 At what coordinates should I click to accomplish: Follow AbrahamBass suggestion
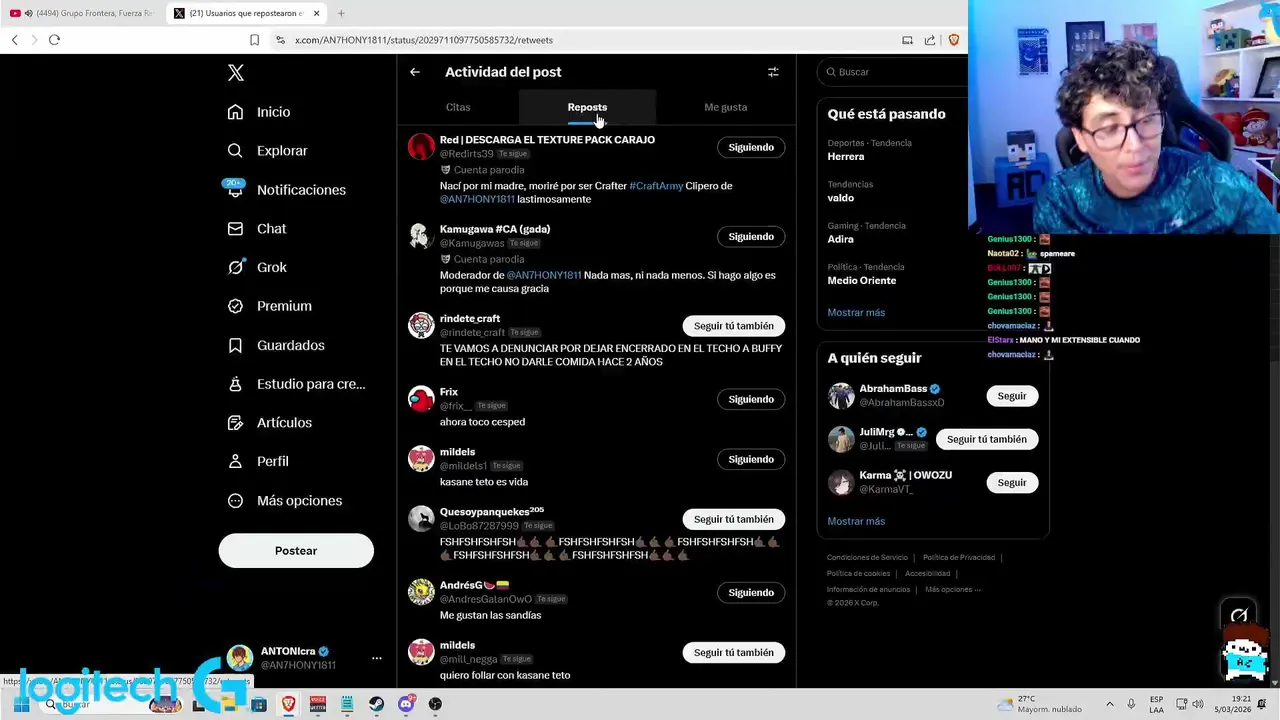click(x=1012, y=396)
